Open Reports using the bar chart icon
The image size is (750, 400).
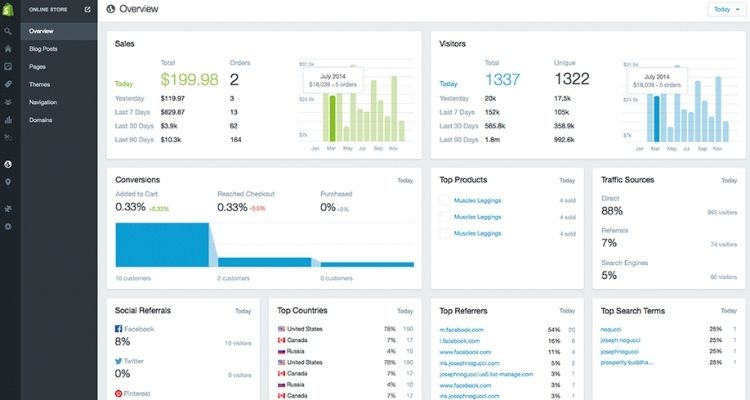pyautogui.click(x=9, y=120)
